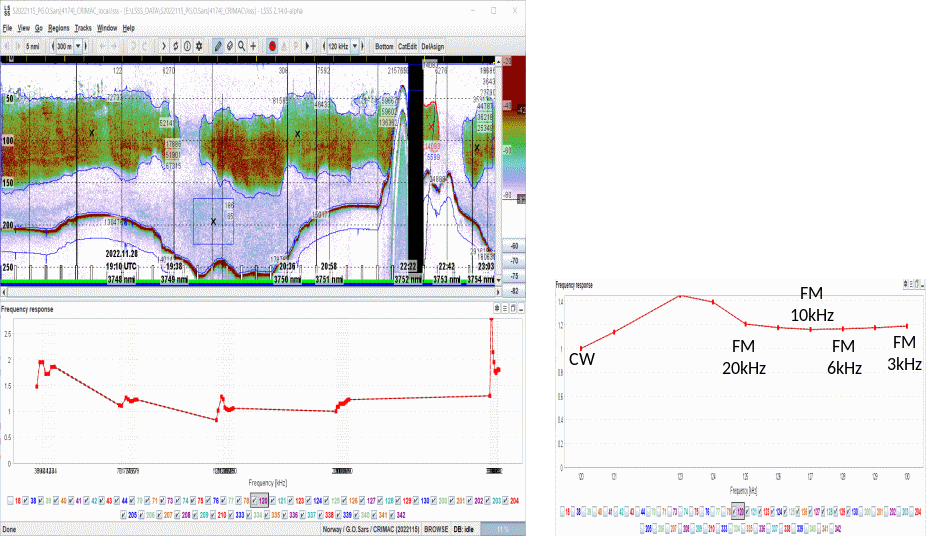Toggle checkbox for category 204
The width and height of the screenshot is (933, 536).
[x=506, y=501]
